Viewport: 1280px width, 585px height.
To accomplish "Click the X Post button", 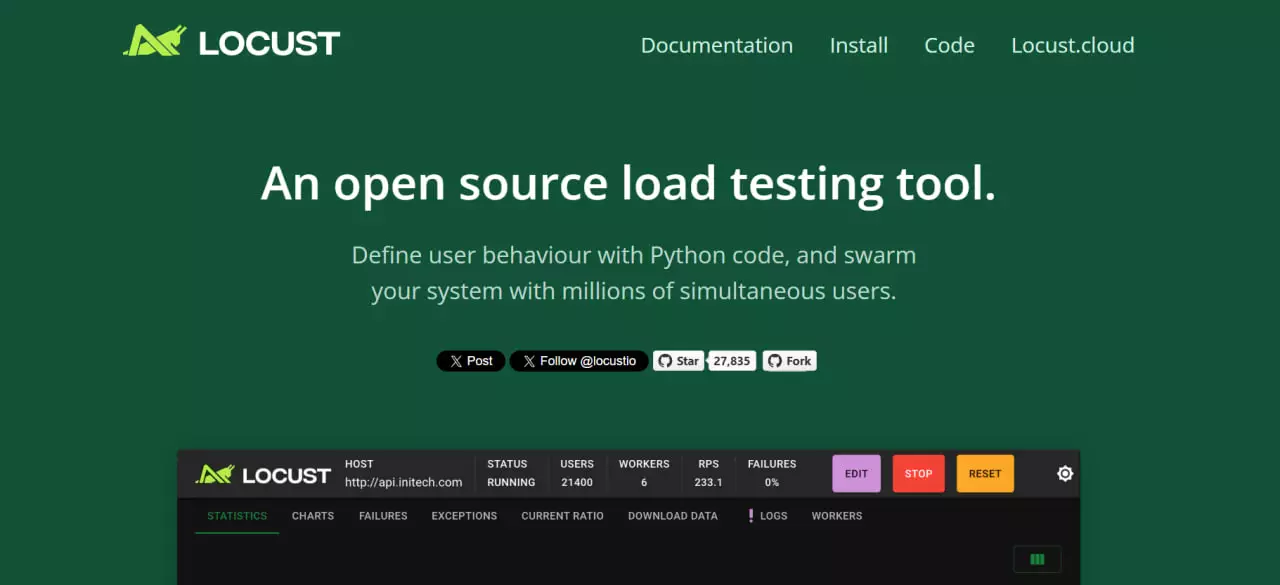I will (471, 361).
